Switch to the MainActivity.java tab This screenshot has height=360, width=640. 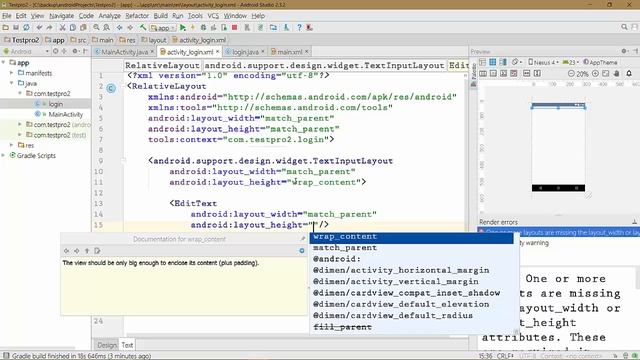(x=124, y=52)
